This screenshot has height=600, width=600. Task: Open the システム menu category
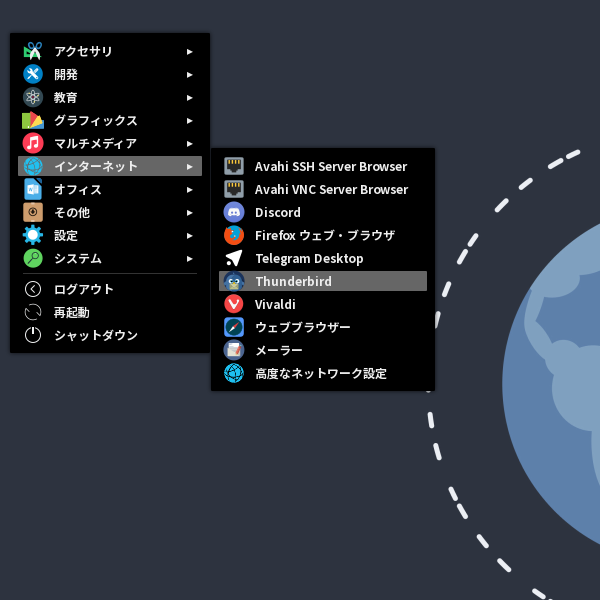tap(110, 258)
